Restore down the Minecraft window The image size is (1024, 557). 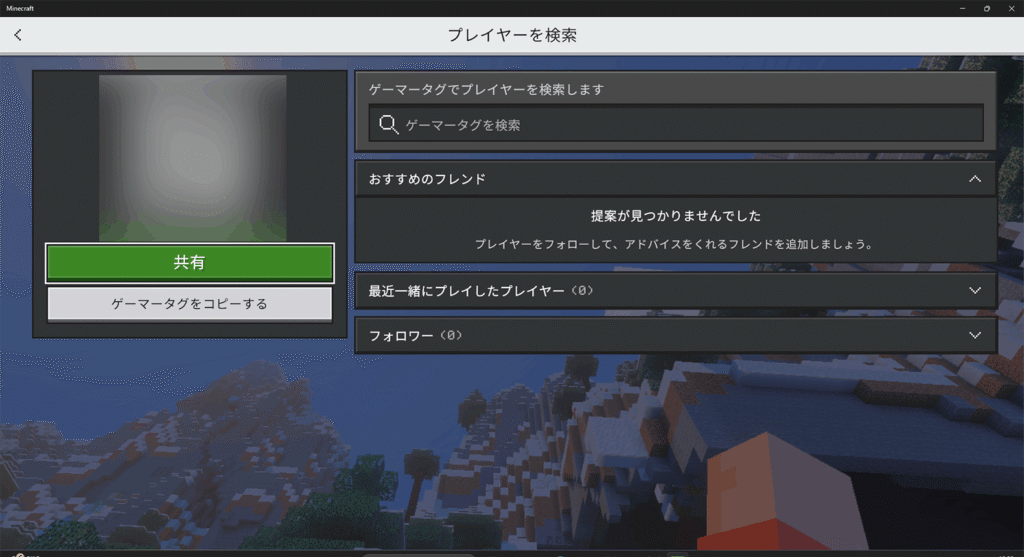(987, 8)
